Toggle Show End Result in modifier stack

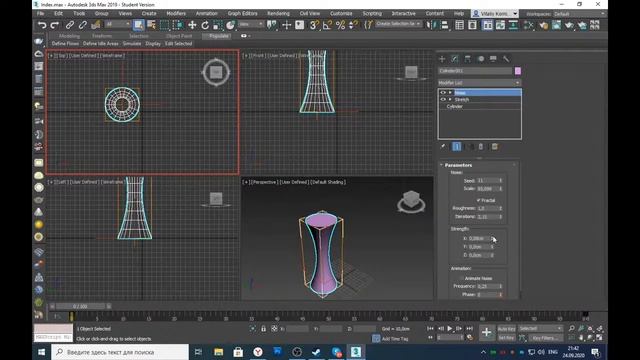pyautogui.click(x=457, y=147)
